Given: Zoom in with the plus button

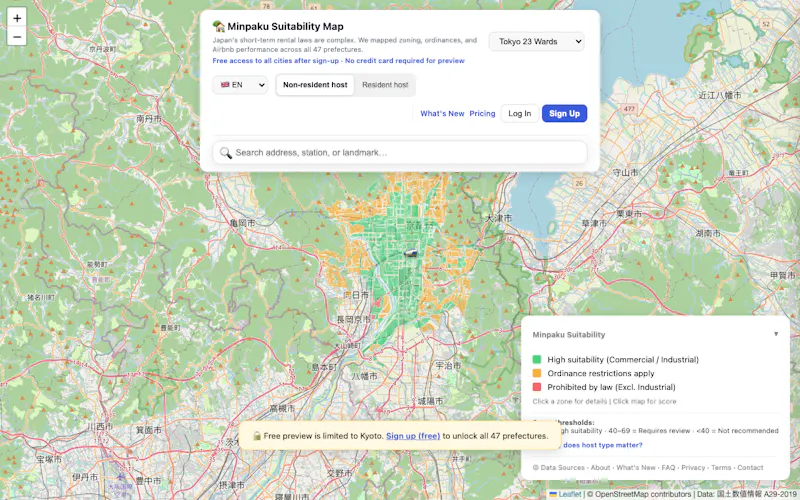Looking at the screenshot, I should (x=17, y=18).
